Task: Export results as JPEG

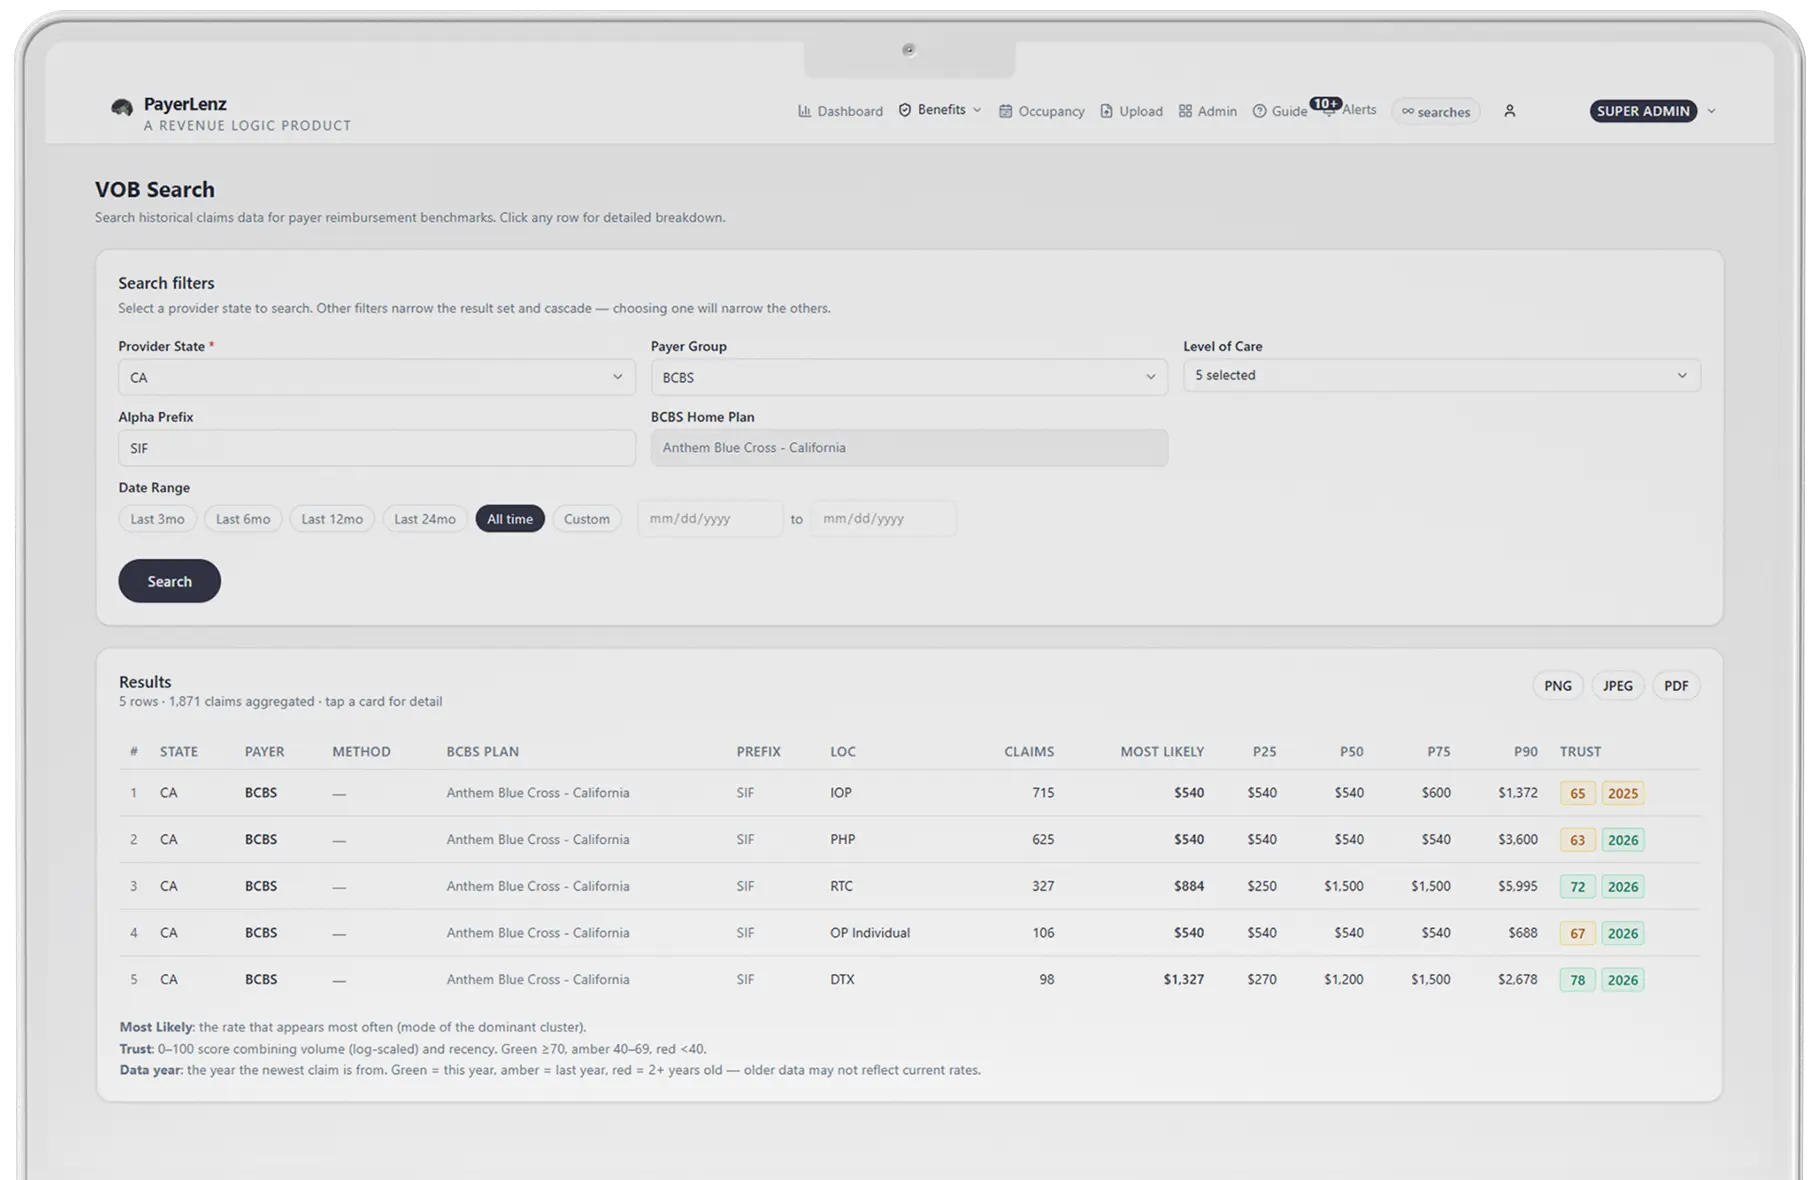Action: (x=1617, y=686)
